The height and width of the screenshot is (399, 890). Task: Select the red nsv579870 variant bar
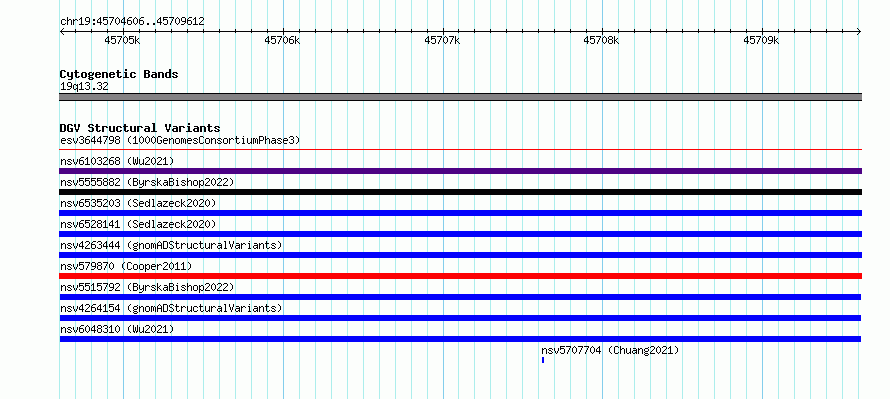460,276
